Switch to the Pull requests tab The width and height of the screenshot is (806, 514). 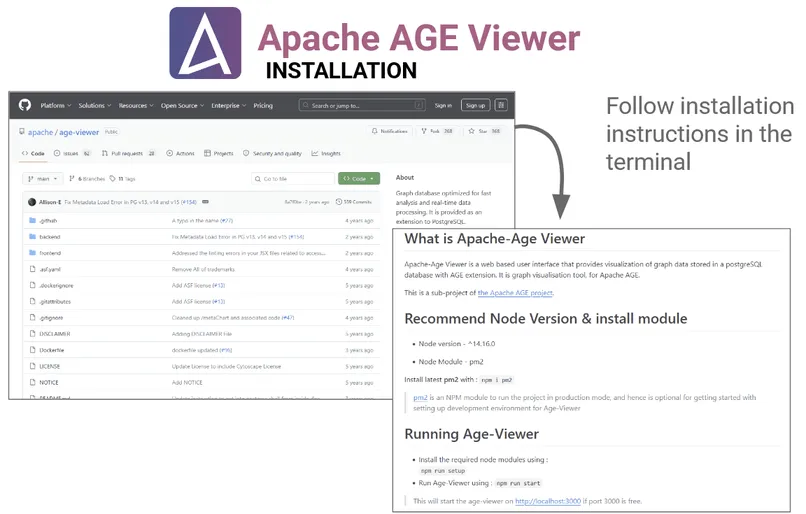pos(129,153)
